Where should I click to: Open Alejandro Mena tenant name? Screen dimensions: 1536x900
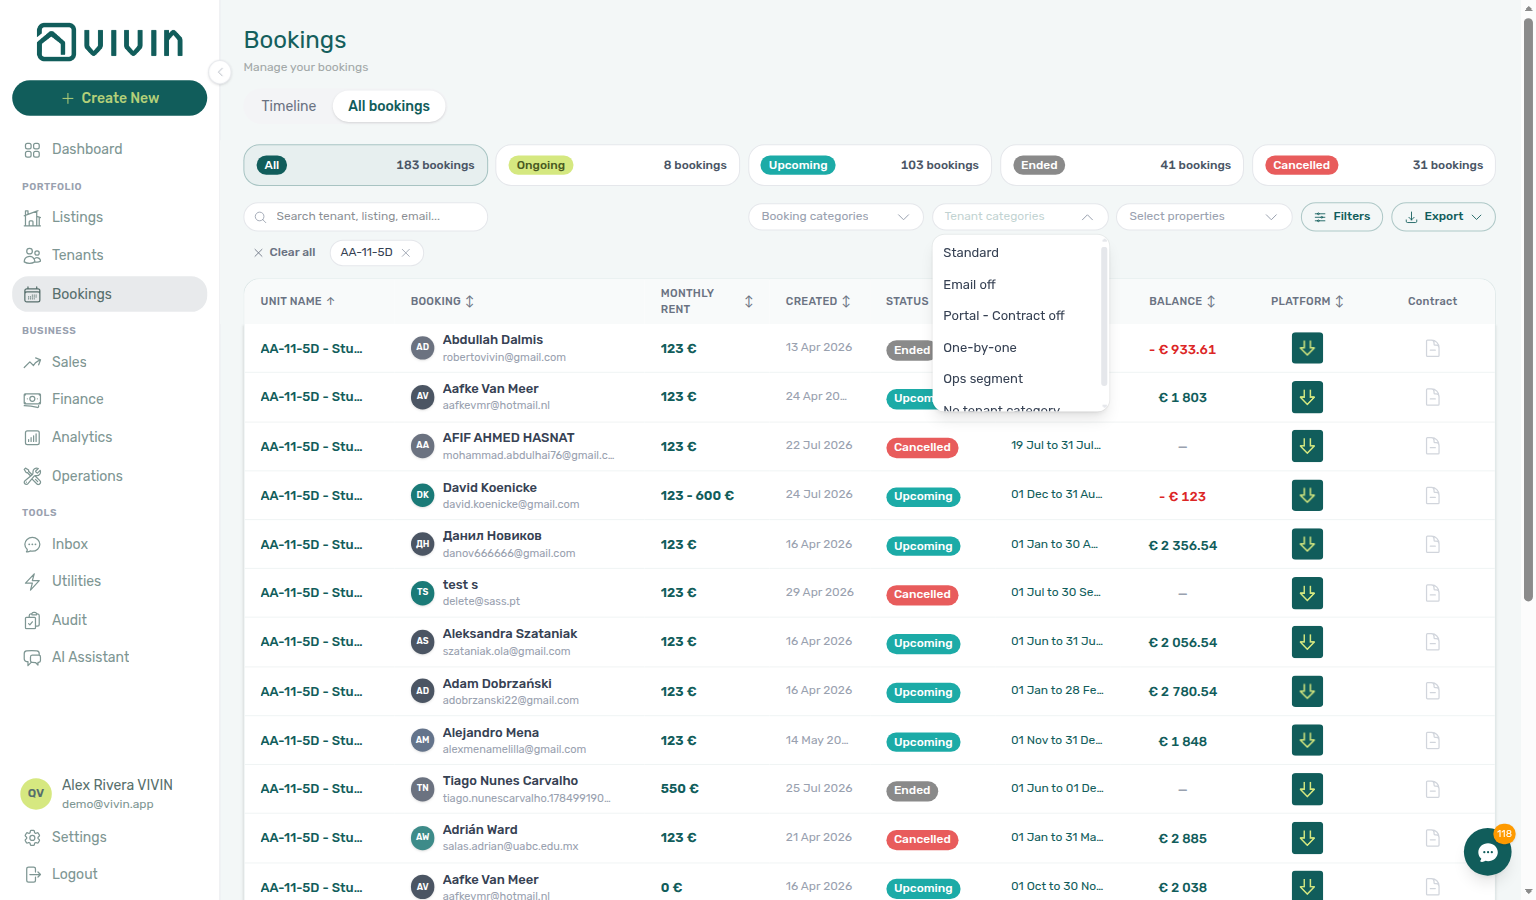[x=491, y=733]
